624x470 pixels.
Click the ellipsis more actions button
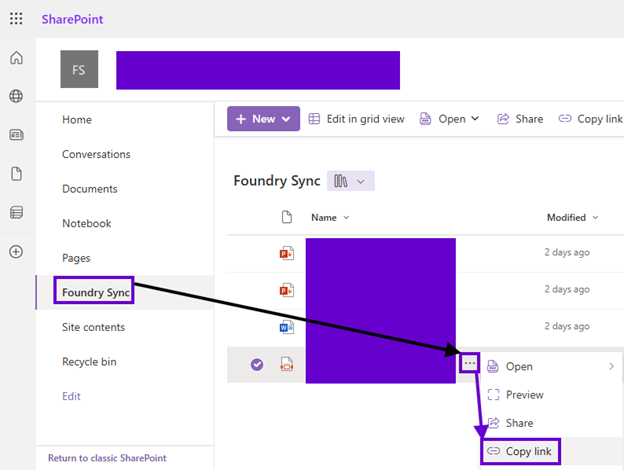point(470,363)
